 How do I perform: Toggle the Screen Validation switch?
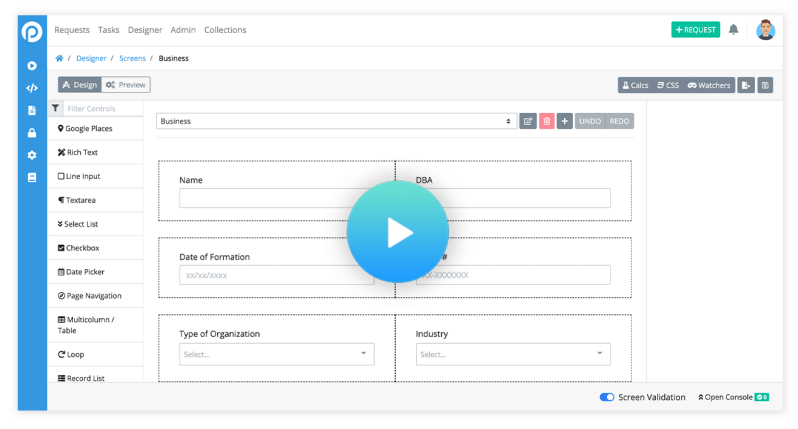pos(607,397)
